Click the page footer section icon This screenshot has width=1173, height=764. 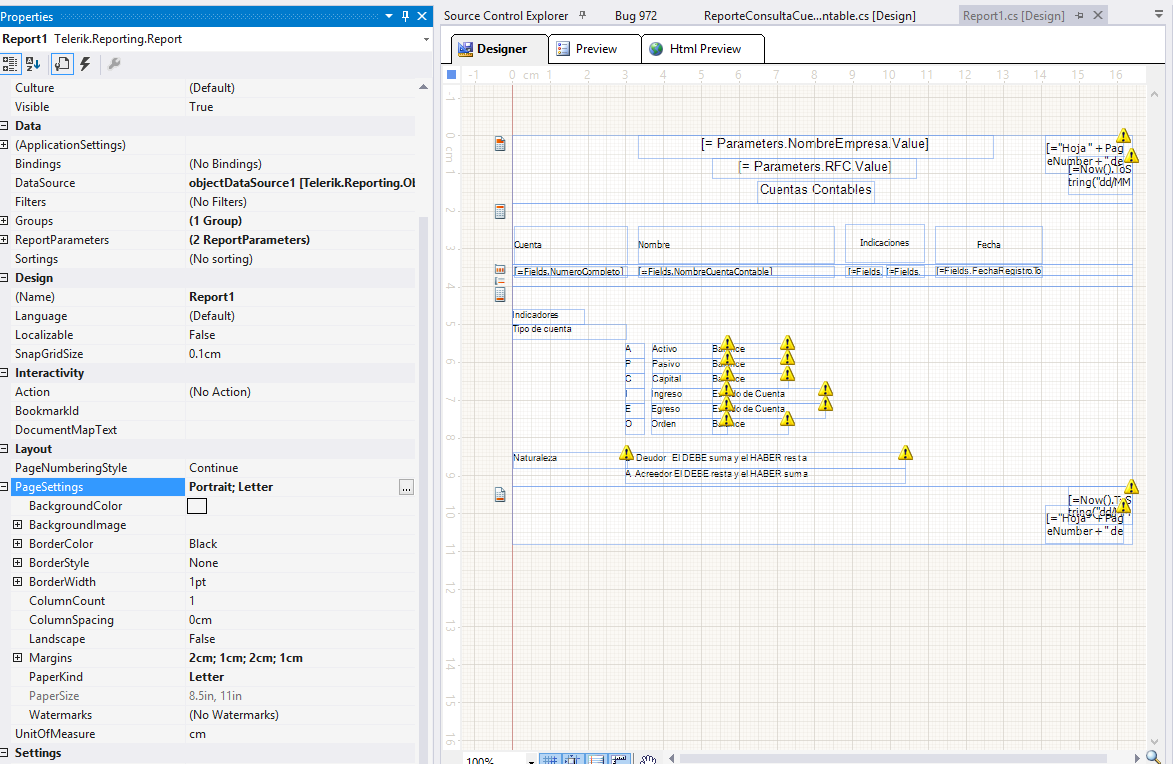click(x=500, y=495)
